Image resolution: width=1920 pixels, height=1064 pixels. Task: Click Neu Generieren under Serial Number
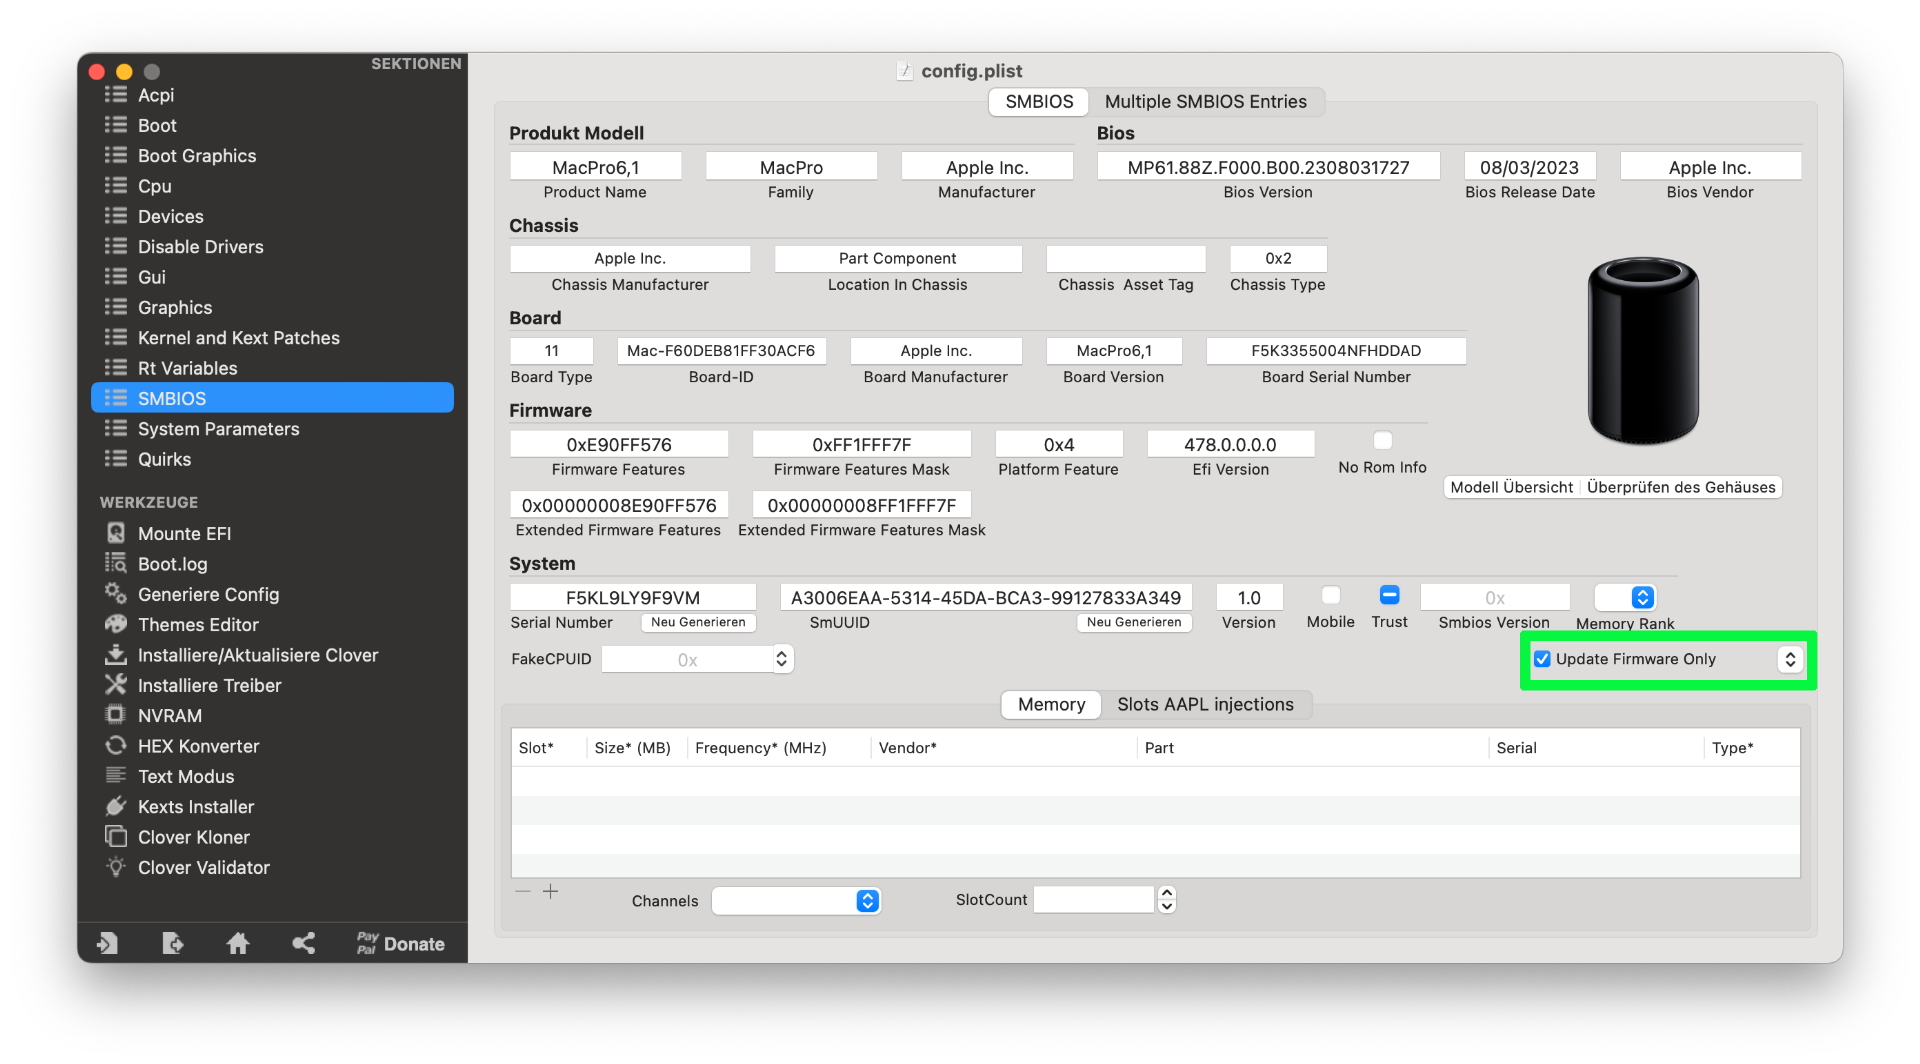[x=698, y=622]
